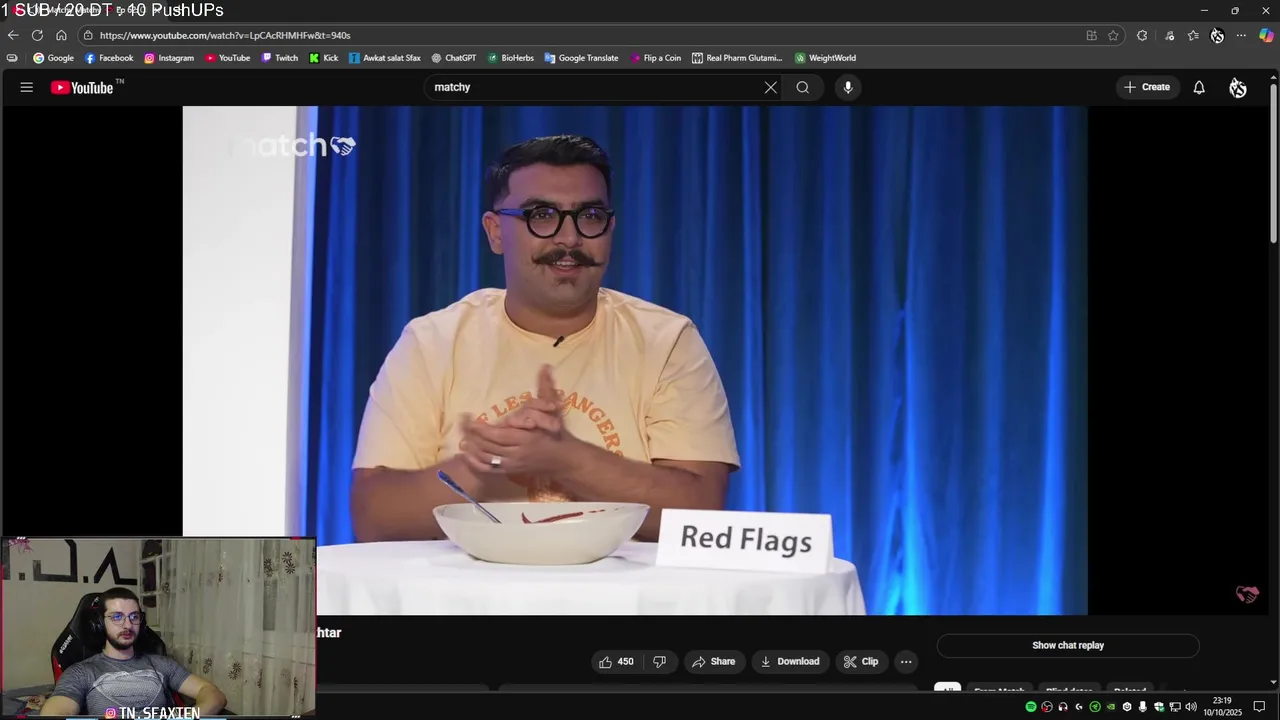The height and width of the screenshot is (720, 1280).
Task: Open Awkat salat Sfax bookmark
Action: pos(385,58)
